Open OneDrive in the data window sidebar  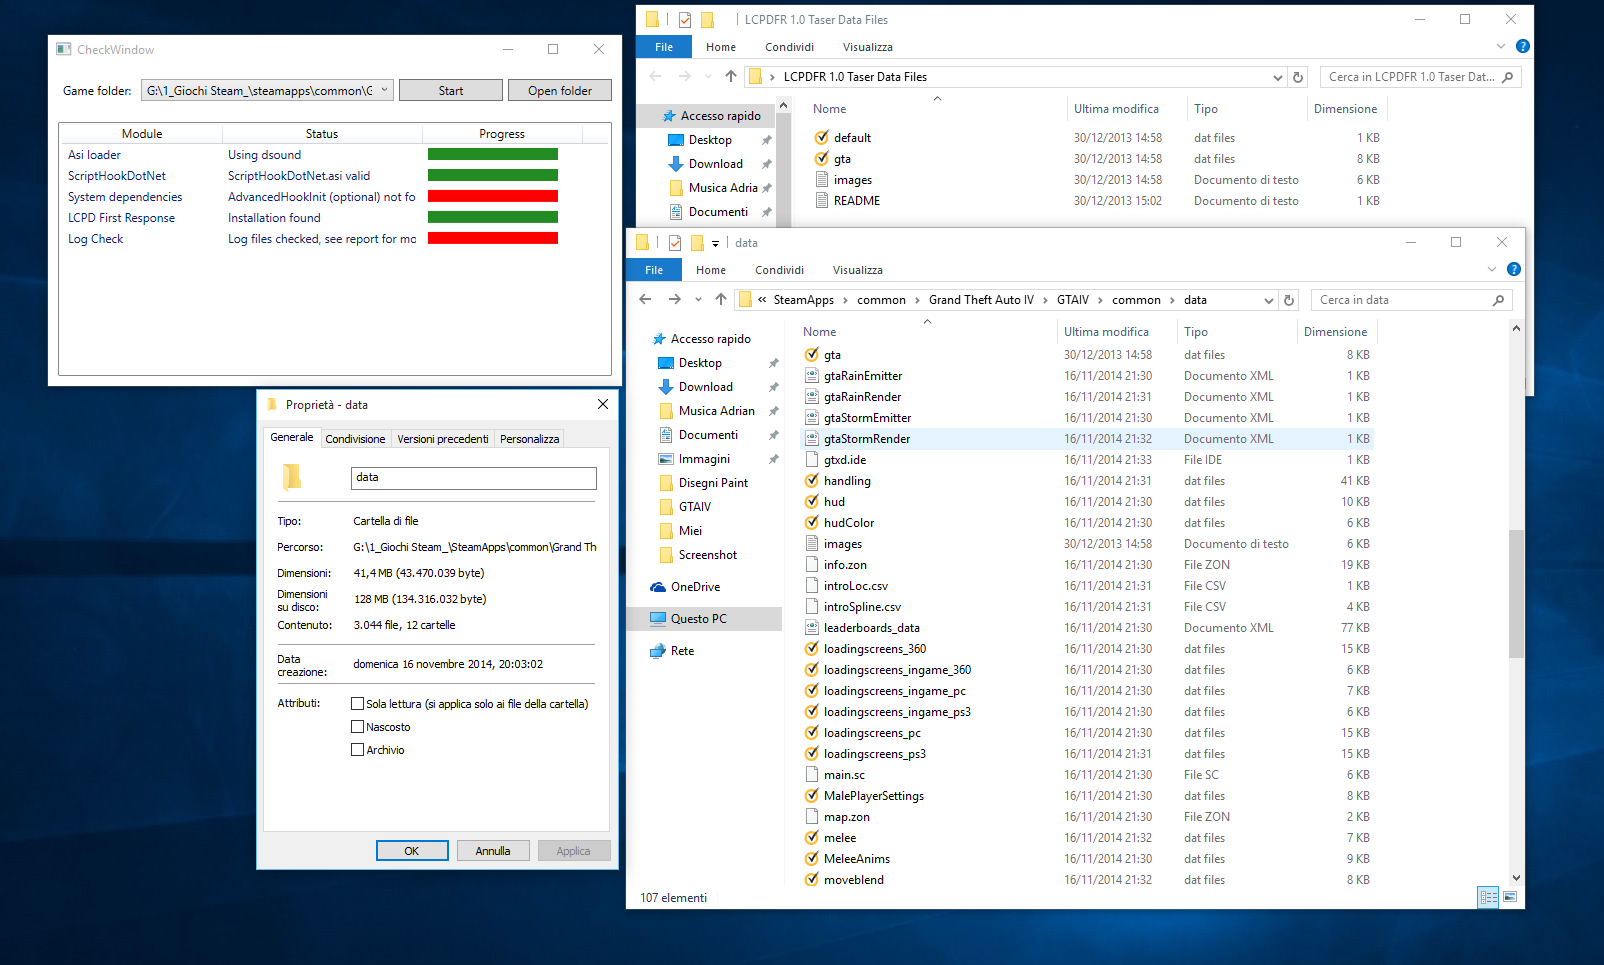click(x=695, y=587)
